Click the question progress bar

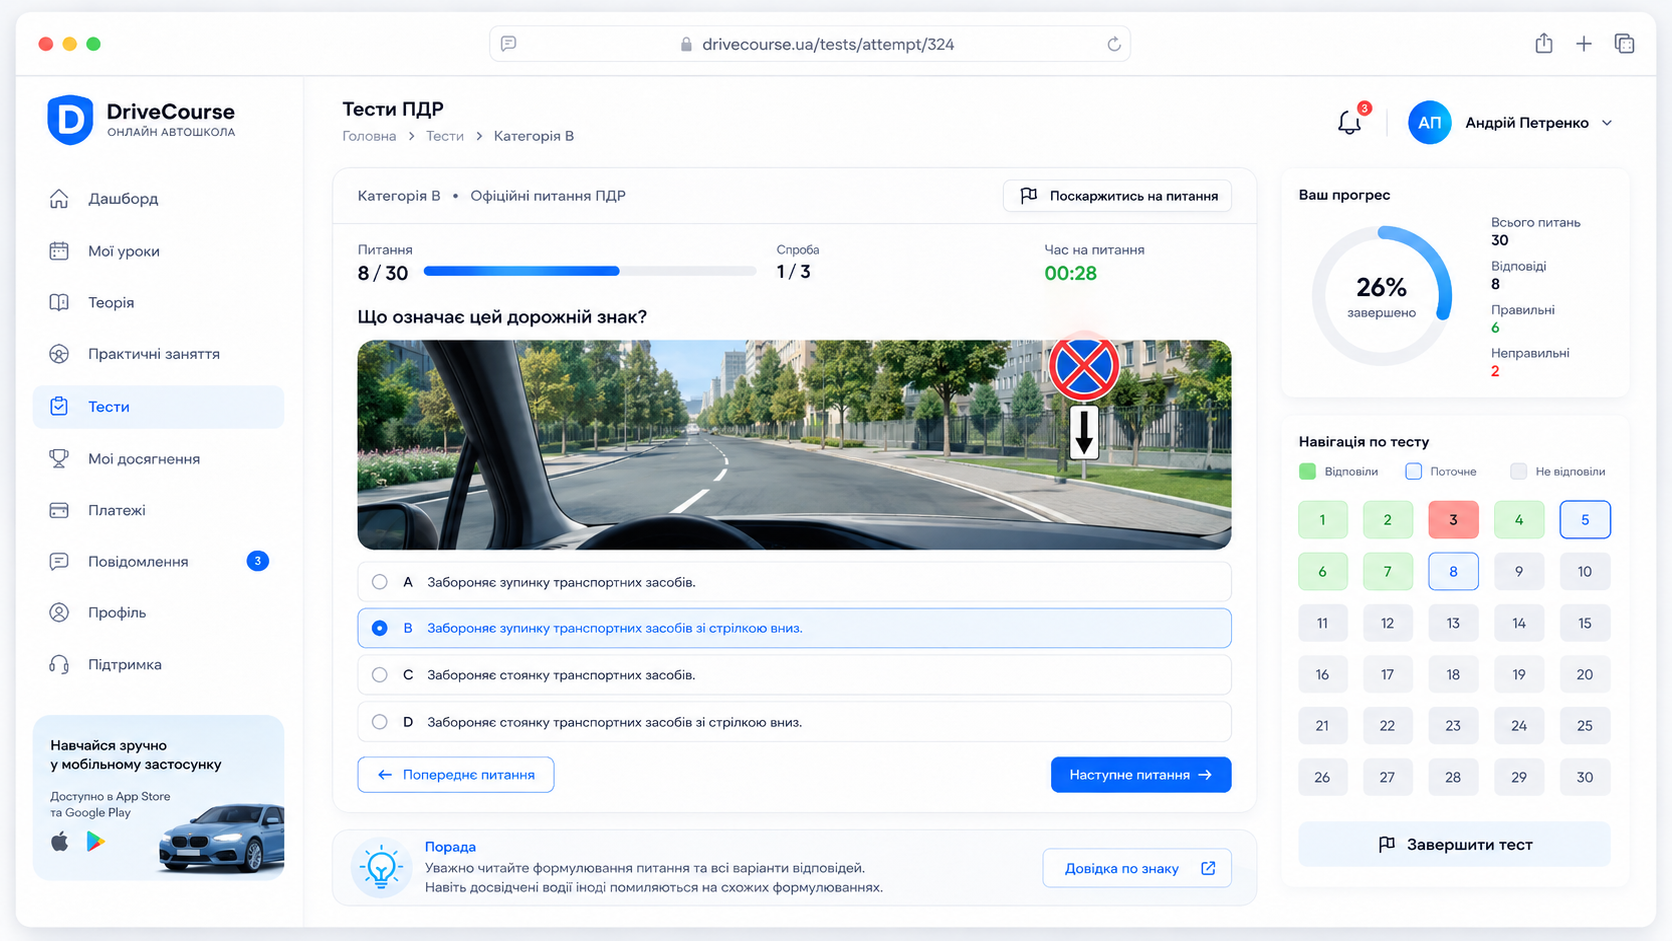click(589, 271)
